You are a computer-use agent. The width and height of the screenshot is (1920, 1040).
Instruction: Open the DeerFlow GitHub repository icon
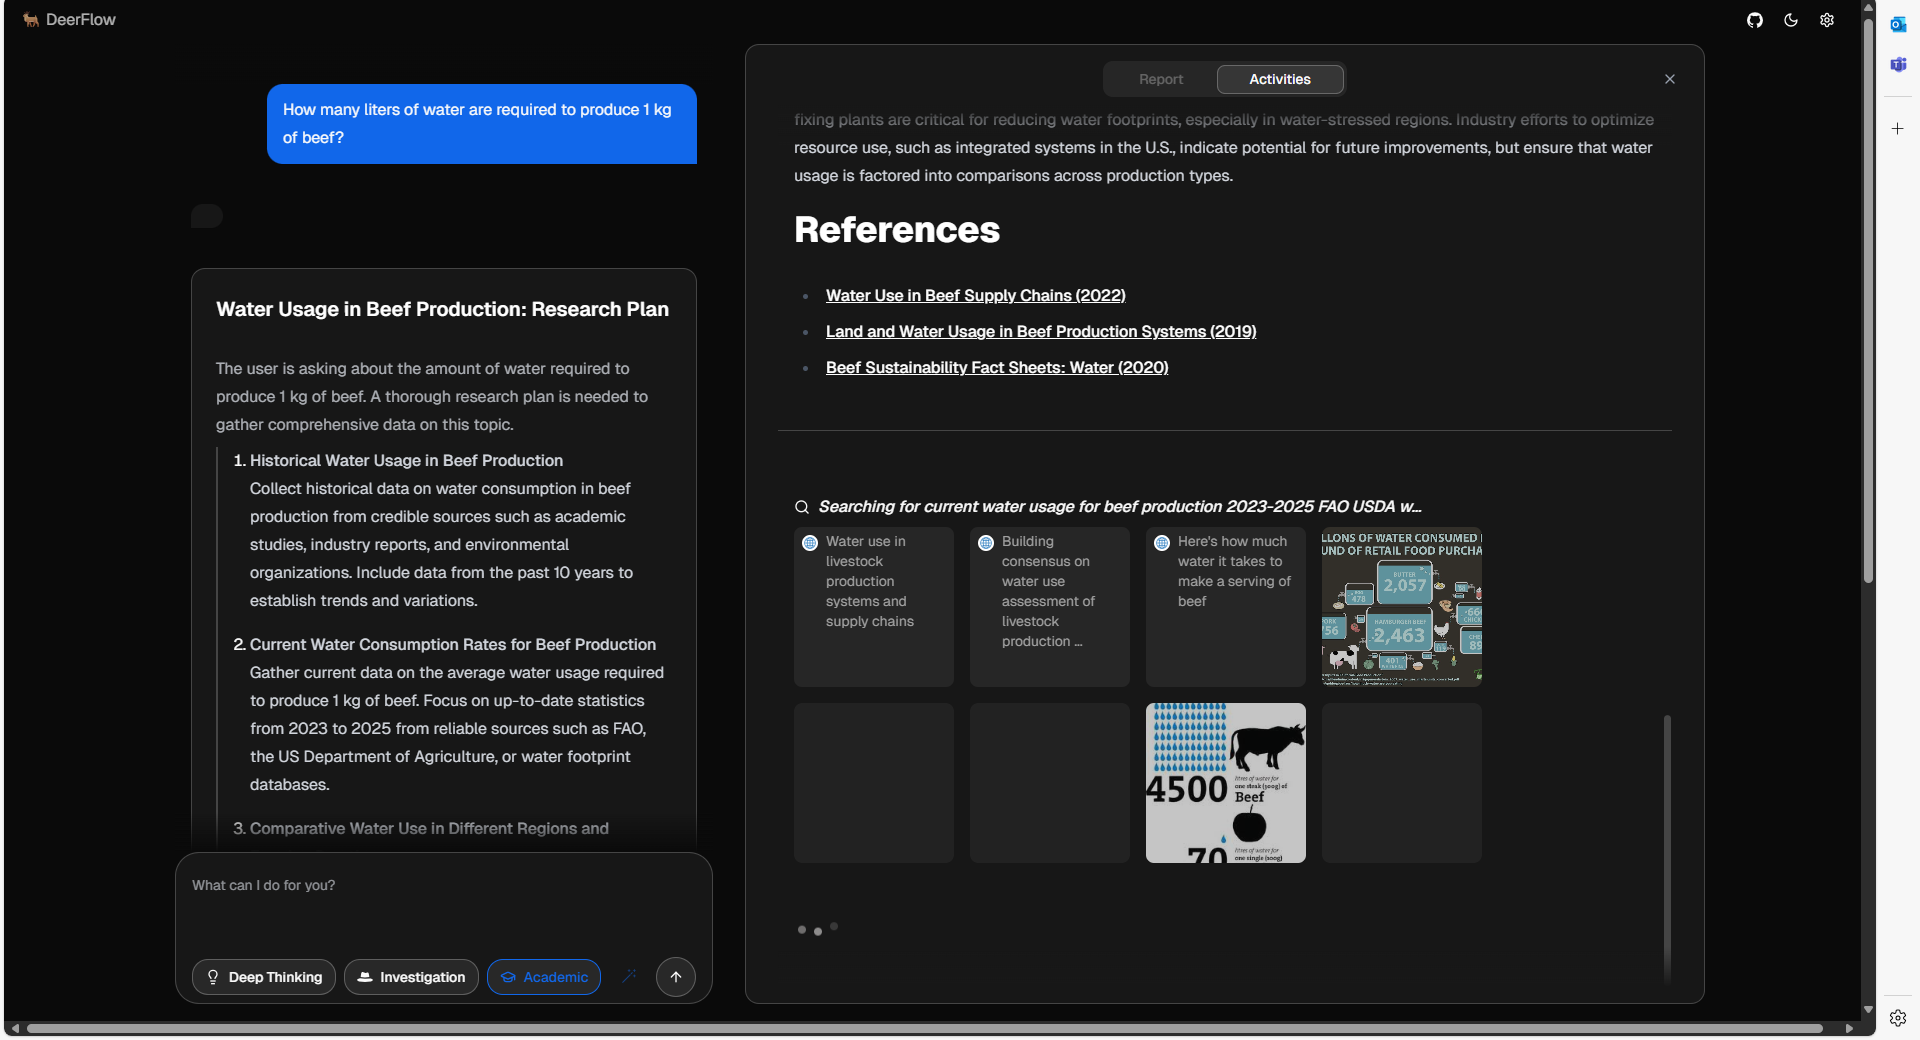tap(1755, 20)
